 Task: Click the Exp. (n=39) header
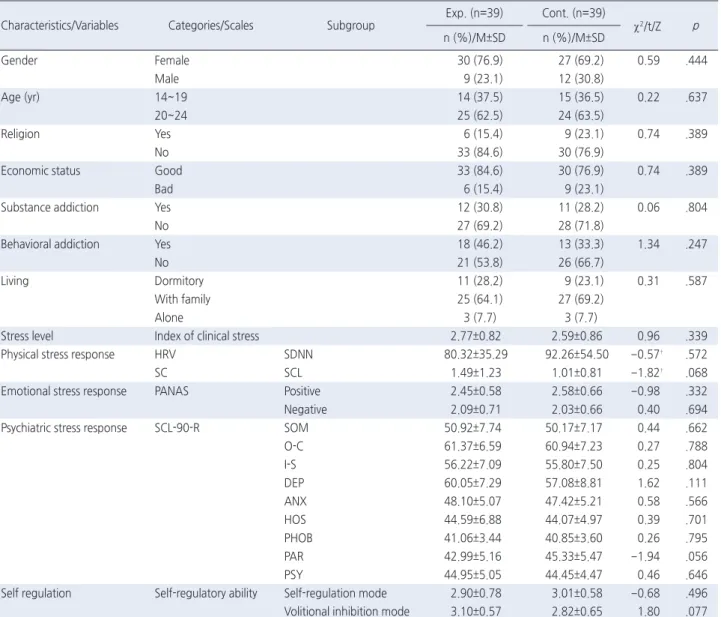tap(474, 13)
